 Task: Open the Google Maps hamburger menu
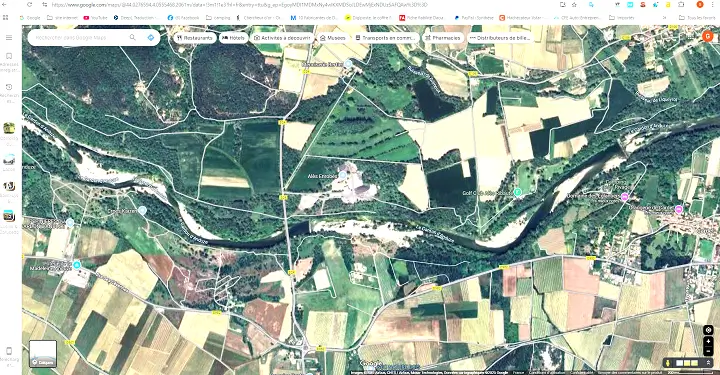[x=9, y=38]
